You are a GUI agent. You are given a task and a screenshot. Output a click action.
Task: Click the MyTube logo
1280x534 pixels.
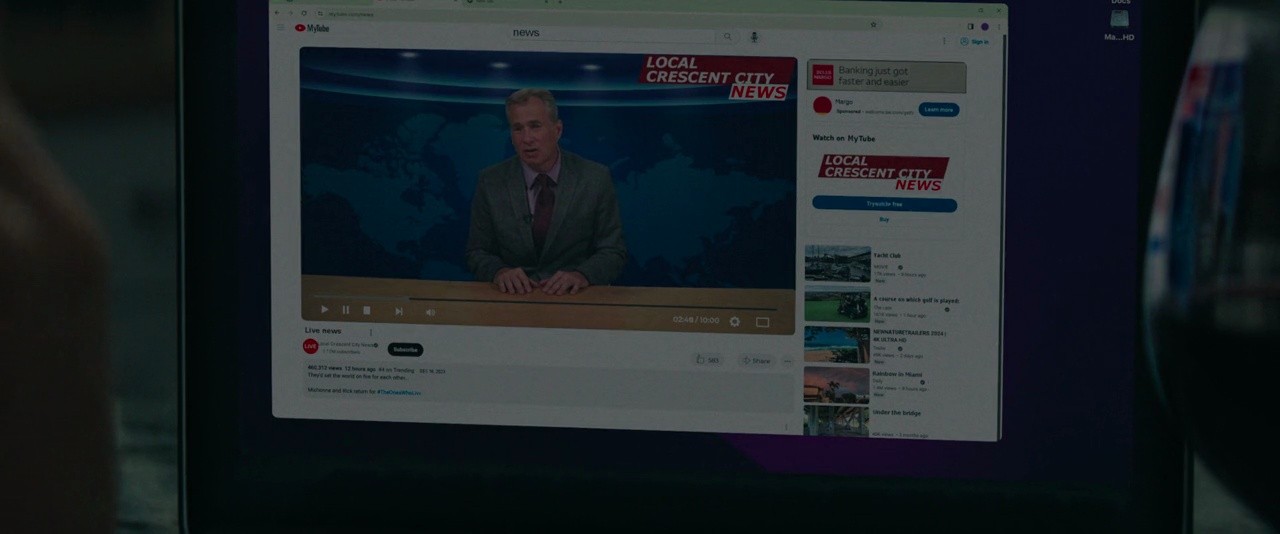tap(313, 28)
